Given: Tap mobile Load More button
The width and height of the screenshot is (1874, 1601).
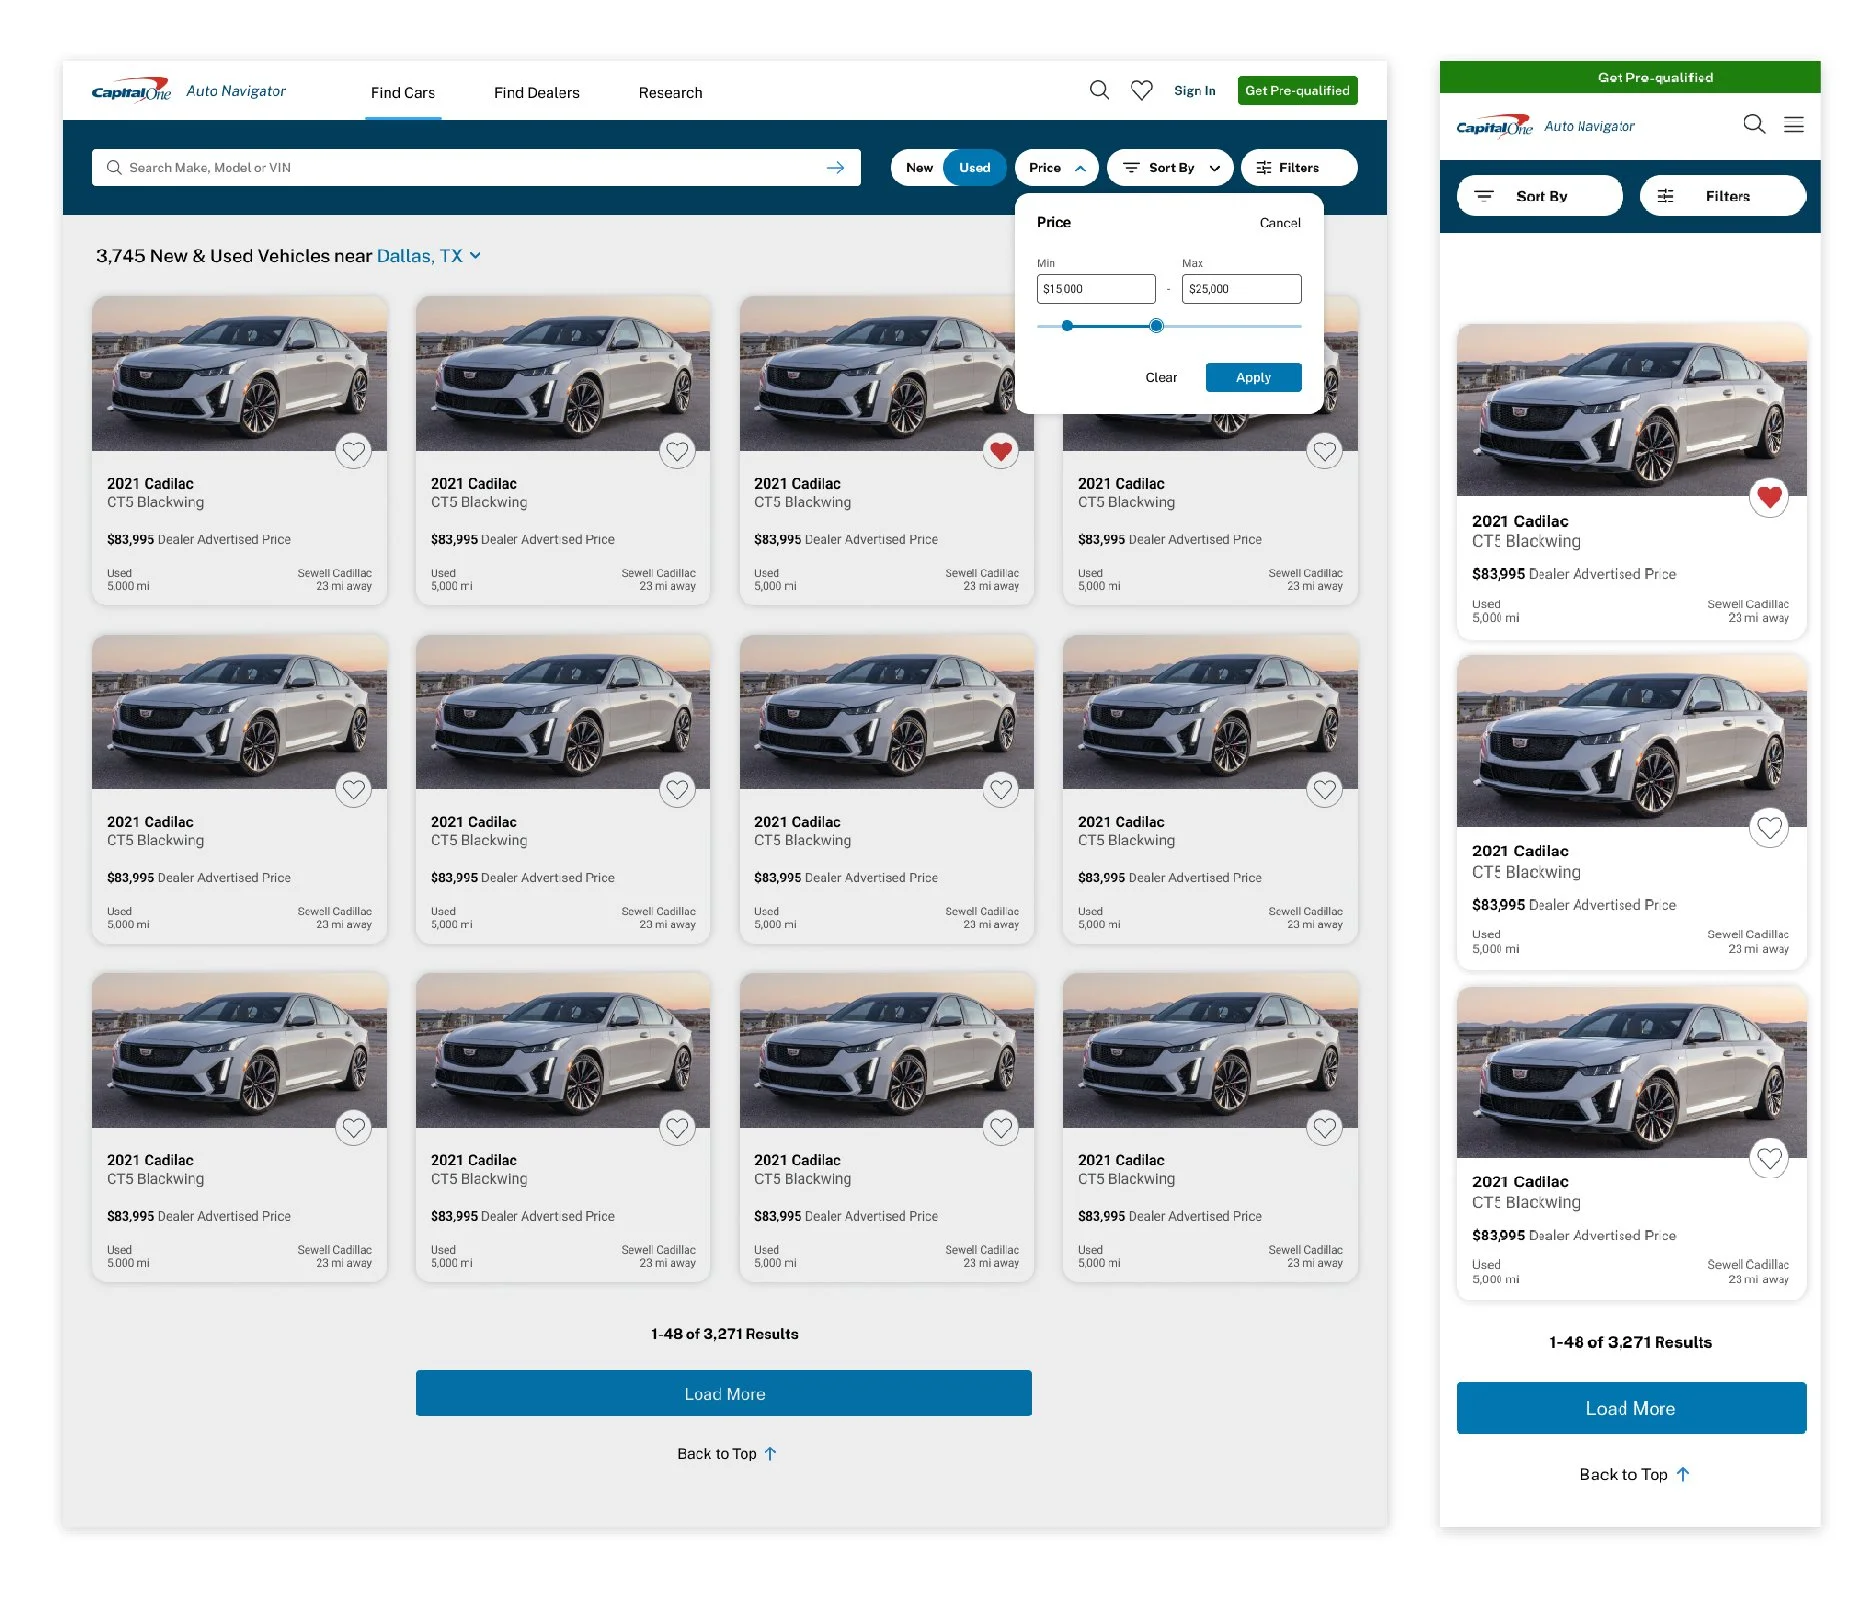Looking at the screenshot, I should click(x=1631, y=1408).
